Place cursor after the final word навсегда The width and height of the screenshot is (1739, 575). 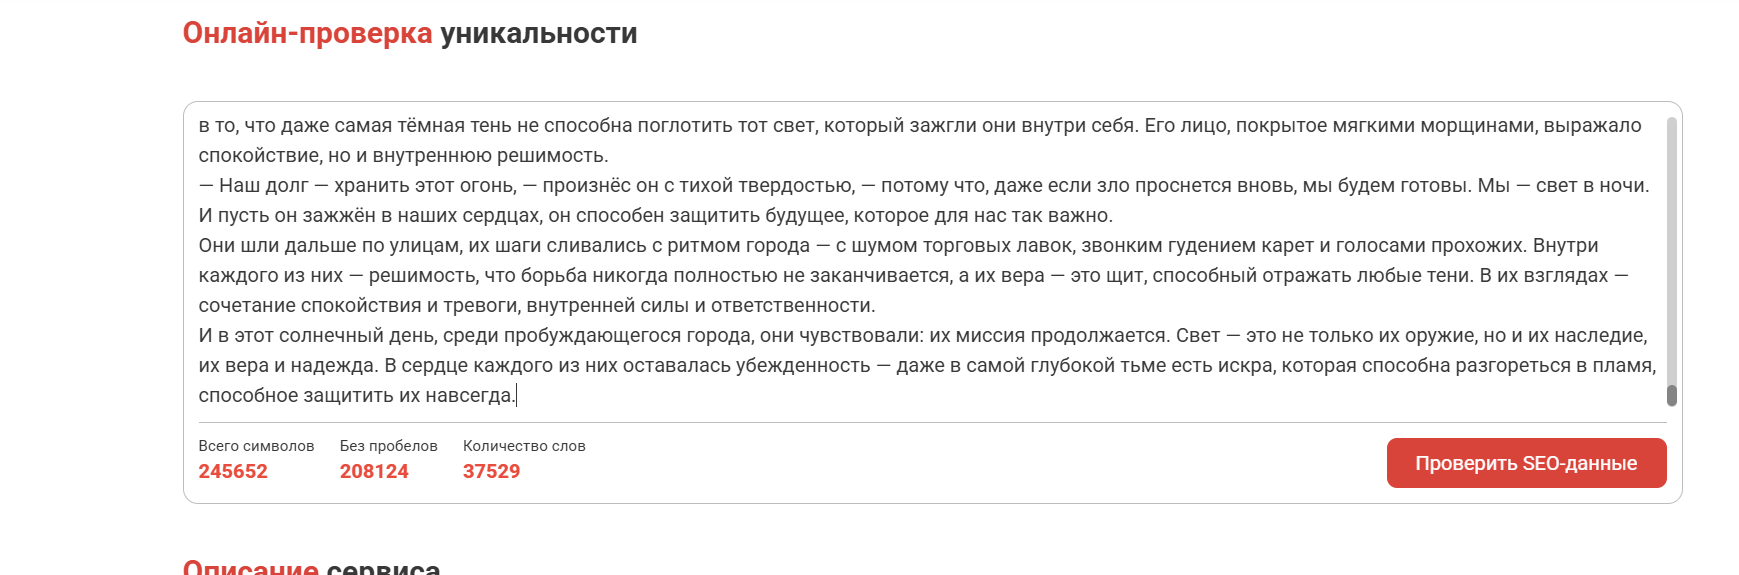(516, 396)
